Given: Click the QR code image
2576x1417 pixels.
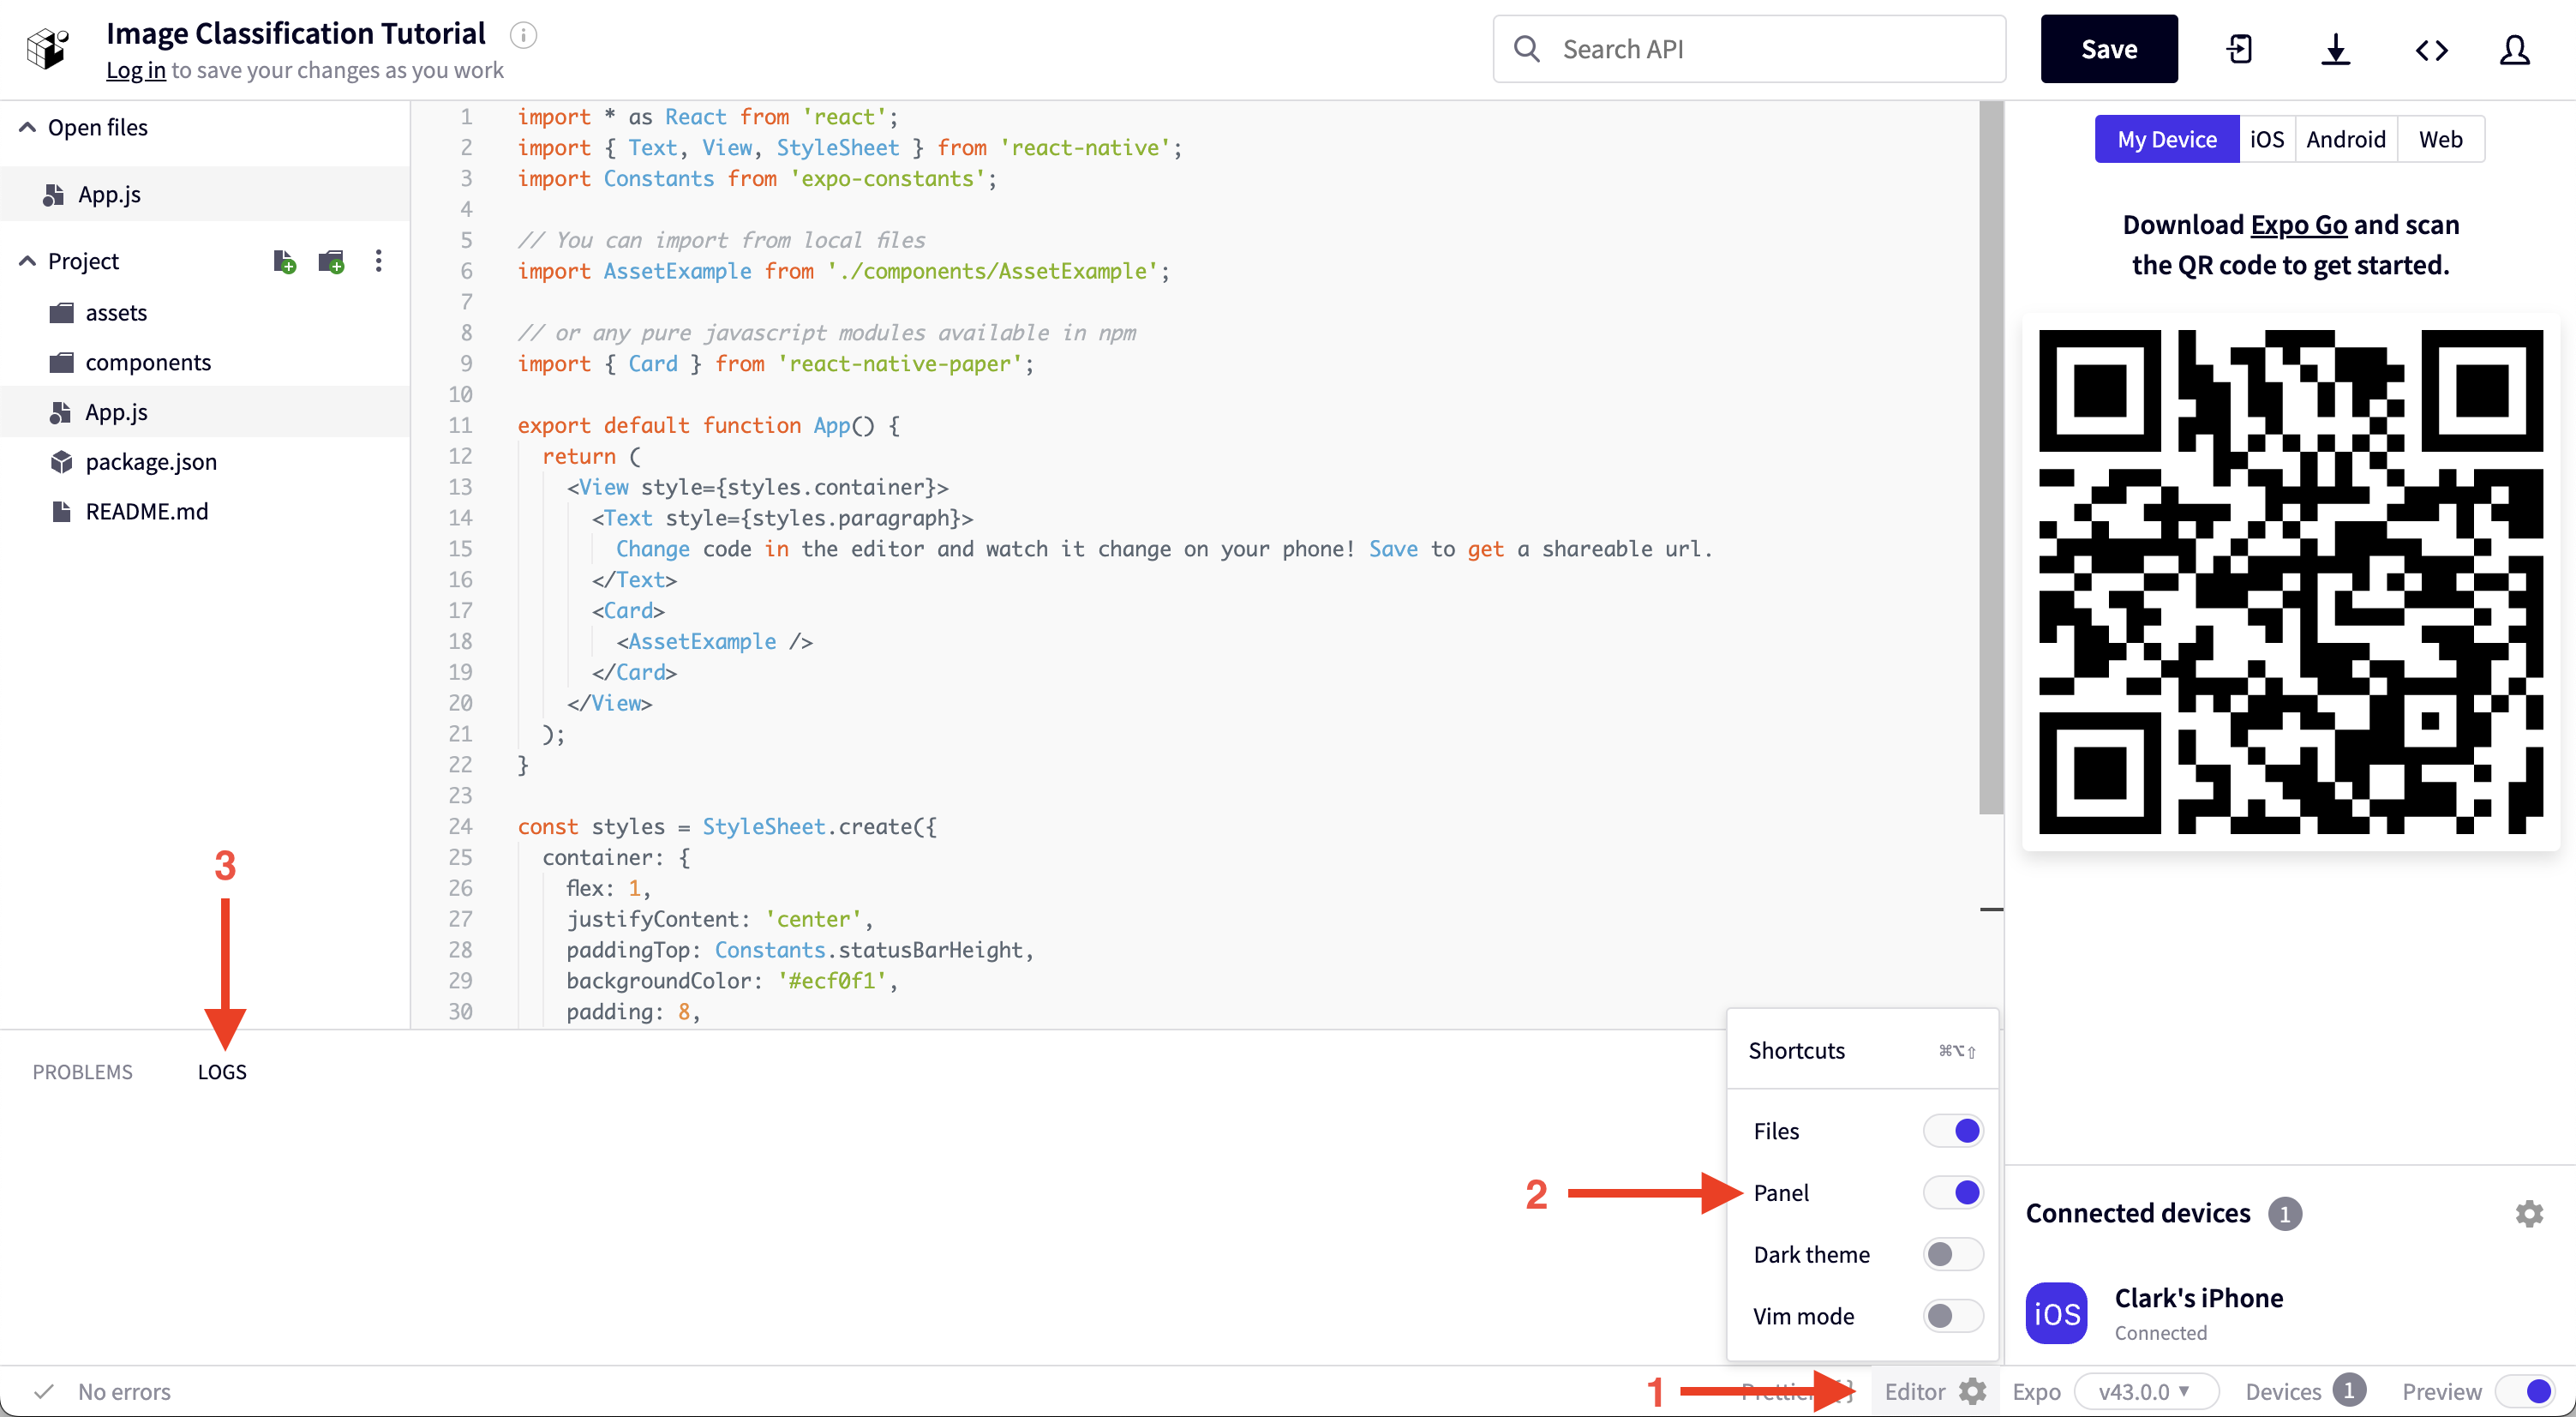Looking at the screenshot, I should click(x=2290, y=581).
